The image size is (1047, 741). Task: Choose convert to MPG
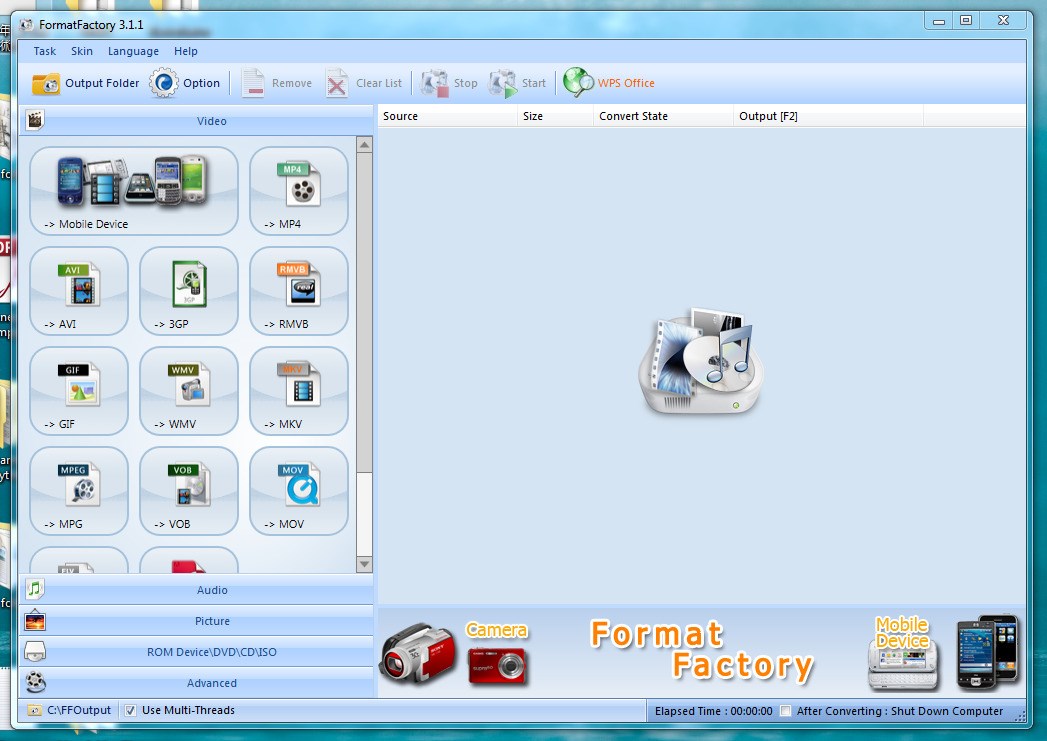click(79, 491)
